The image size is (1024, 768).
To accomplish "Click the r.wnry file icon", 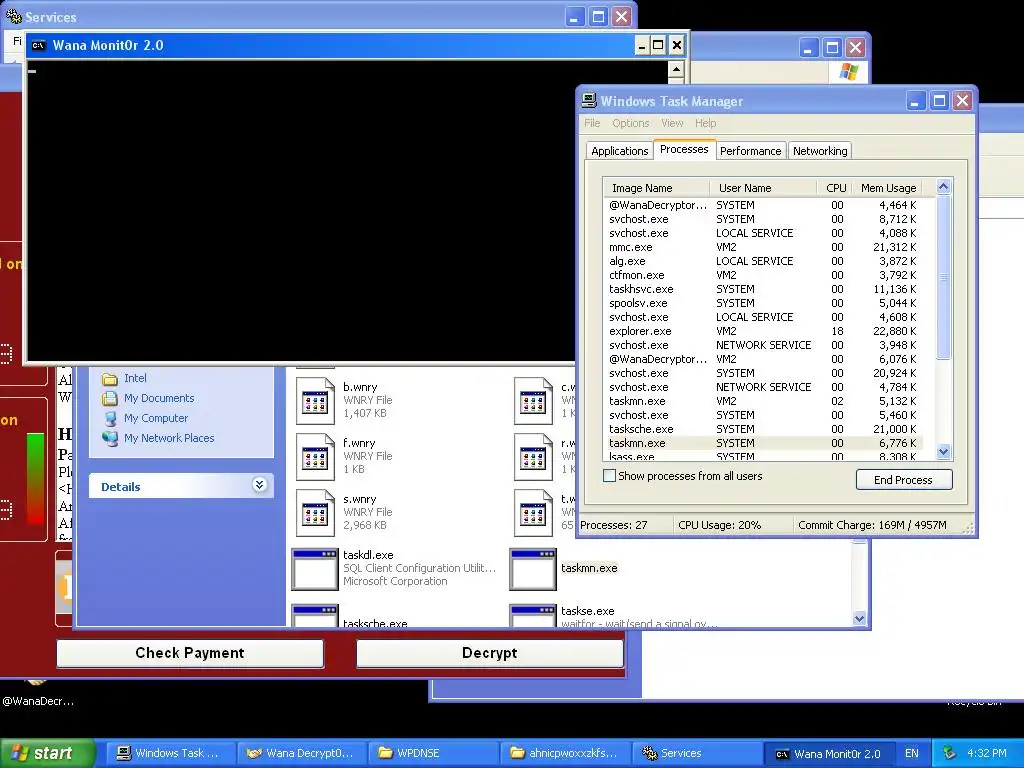I will pos(534,456).
